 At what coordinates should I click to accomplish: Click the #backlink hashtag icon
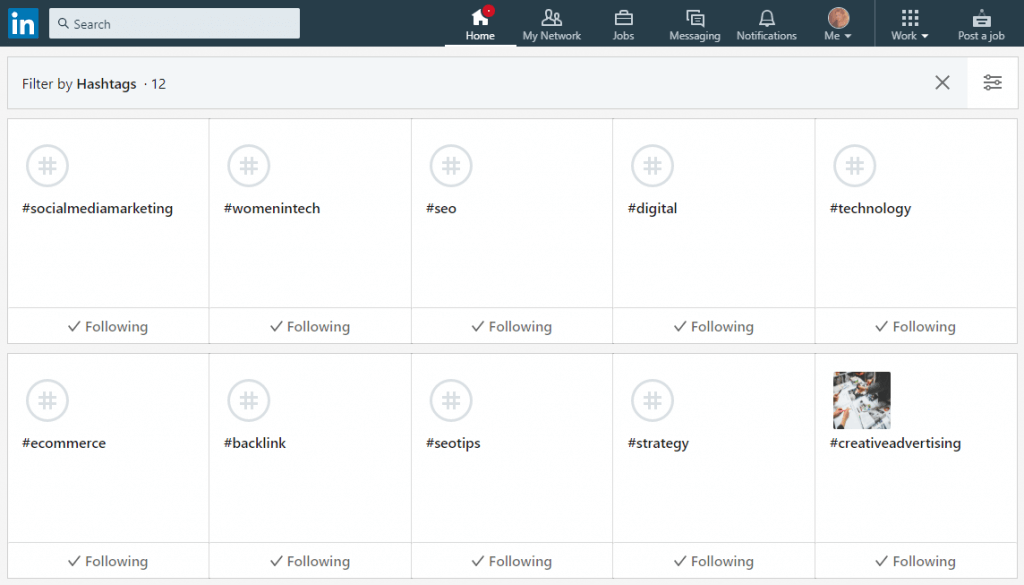tap(249, 400)
